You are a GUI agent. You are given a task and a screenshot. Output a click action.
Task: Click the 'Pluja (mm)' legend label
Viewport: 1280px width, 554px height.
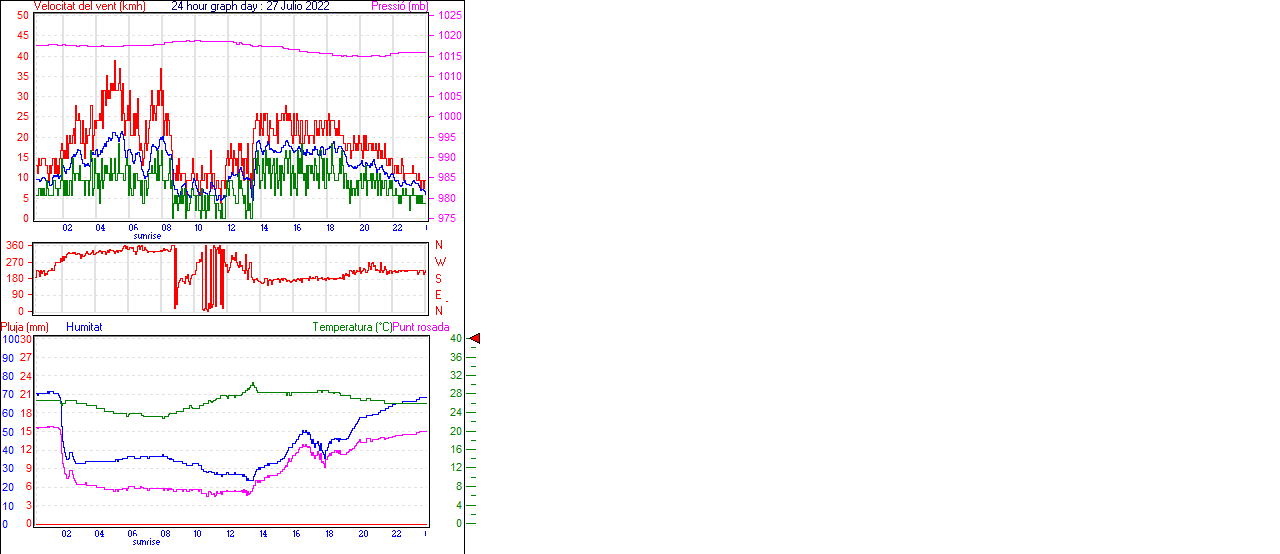point(25,327)
